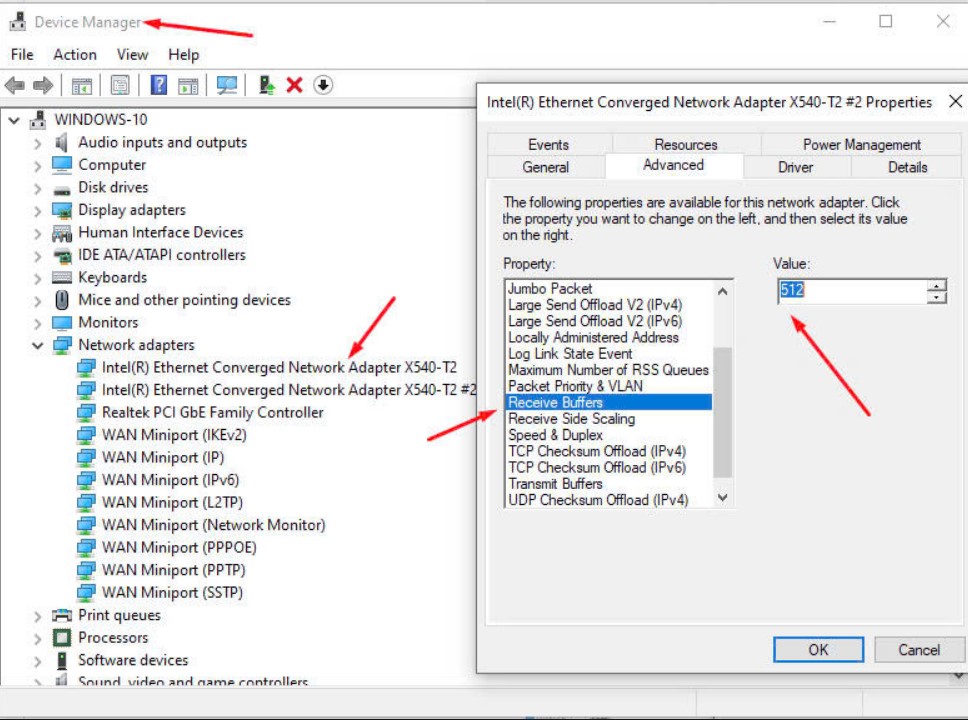Click the Audio inputs and outputs speaker icon
The height and width of the screenshot is (720, 968).
(62, 143)
